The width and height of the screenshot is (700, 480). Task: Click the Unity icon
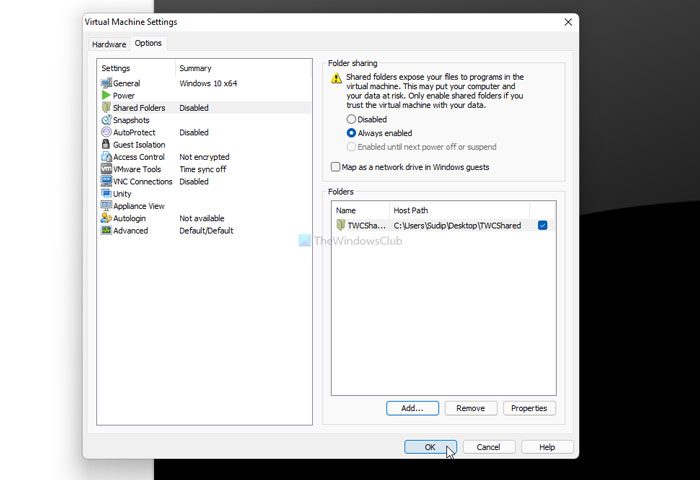[106, 193]
